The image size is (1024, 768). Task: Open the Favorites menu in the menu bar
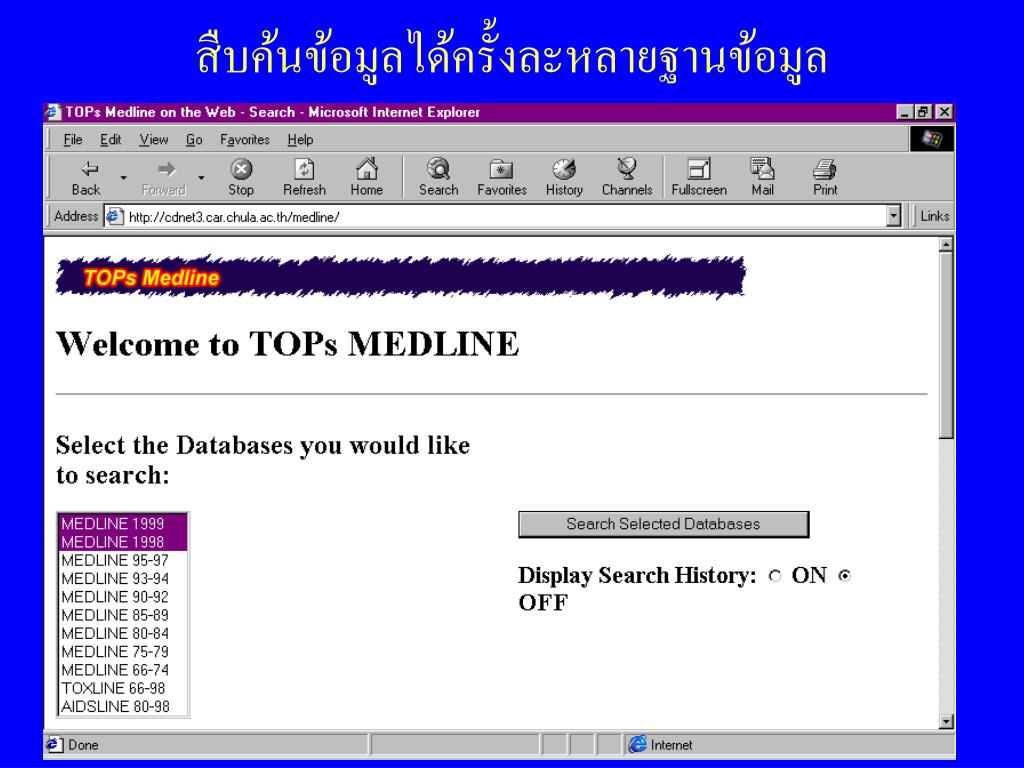245,140
